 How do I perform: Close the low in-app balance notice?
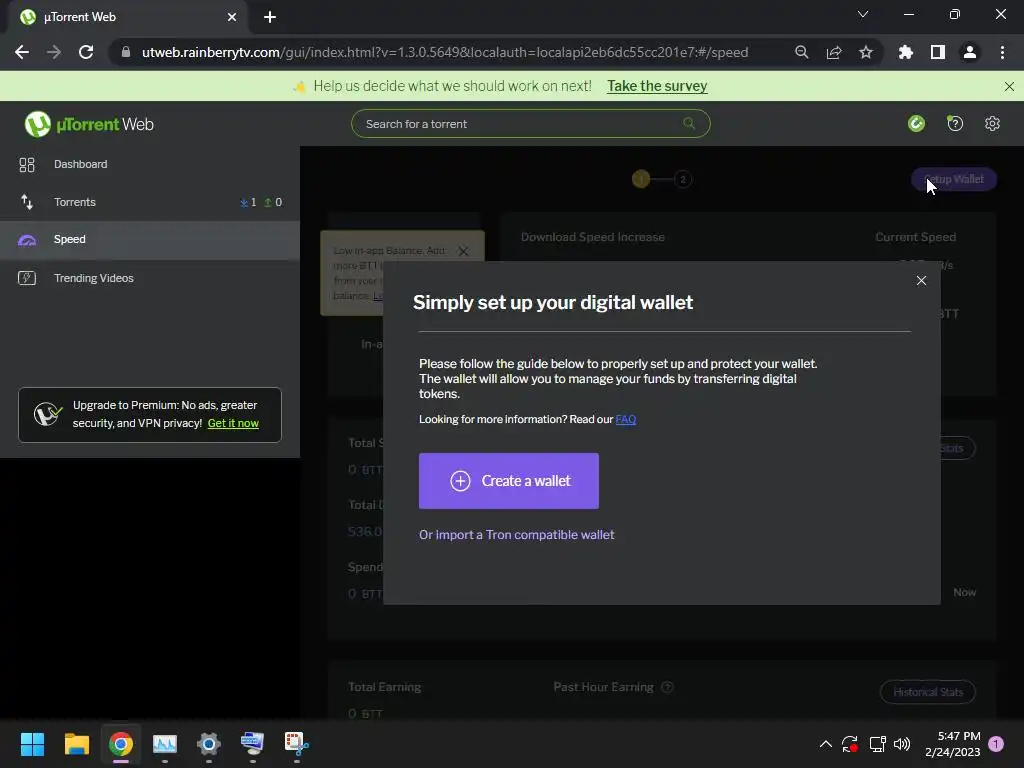click(x=463, y=251)
